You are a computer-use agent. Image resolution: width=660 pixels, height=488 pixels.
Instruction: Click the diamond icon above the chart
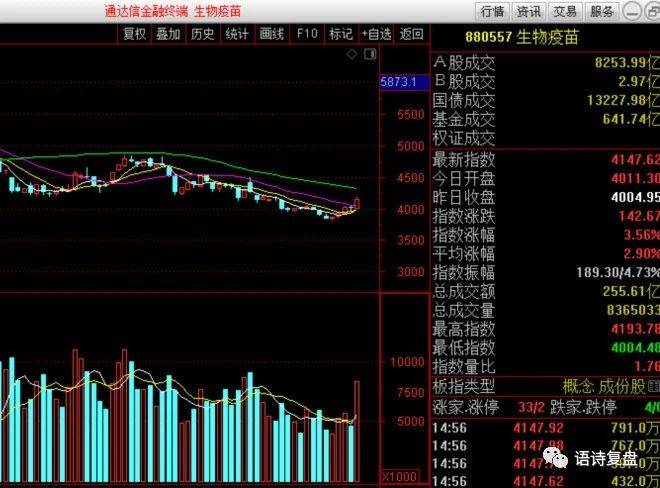click(351, 54)
